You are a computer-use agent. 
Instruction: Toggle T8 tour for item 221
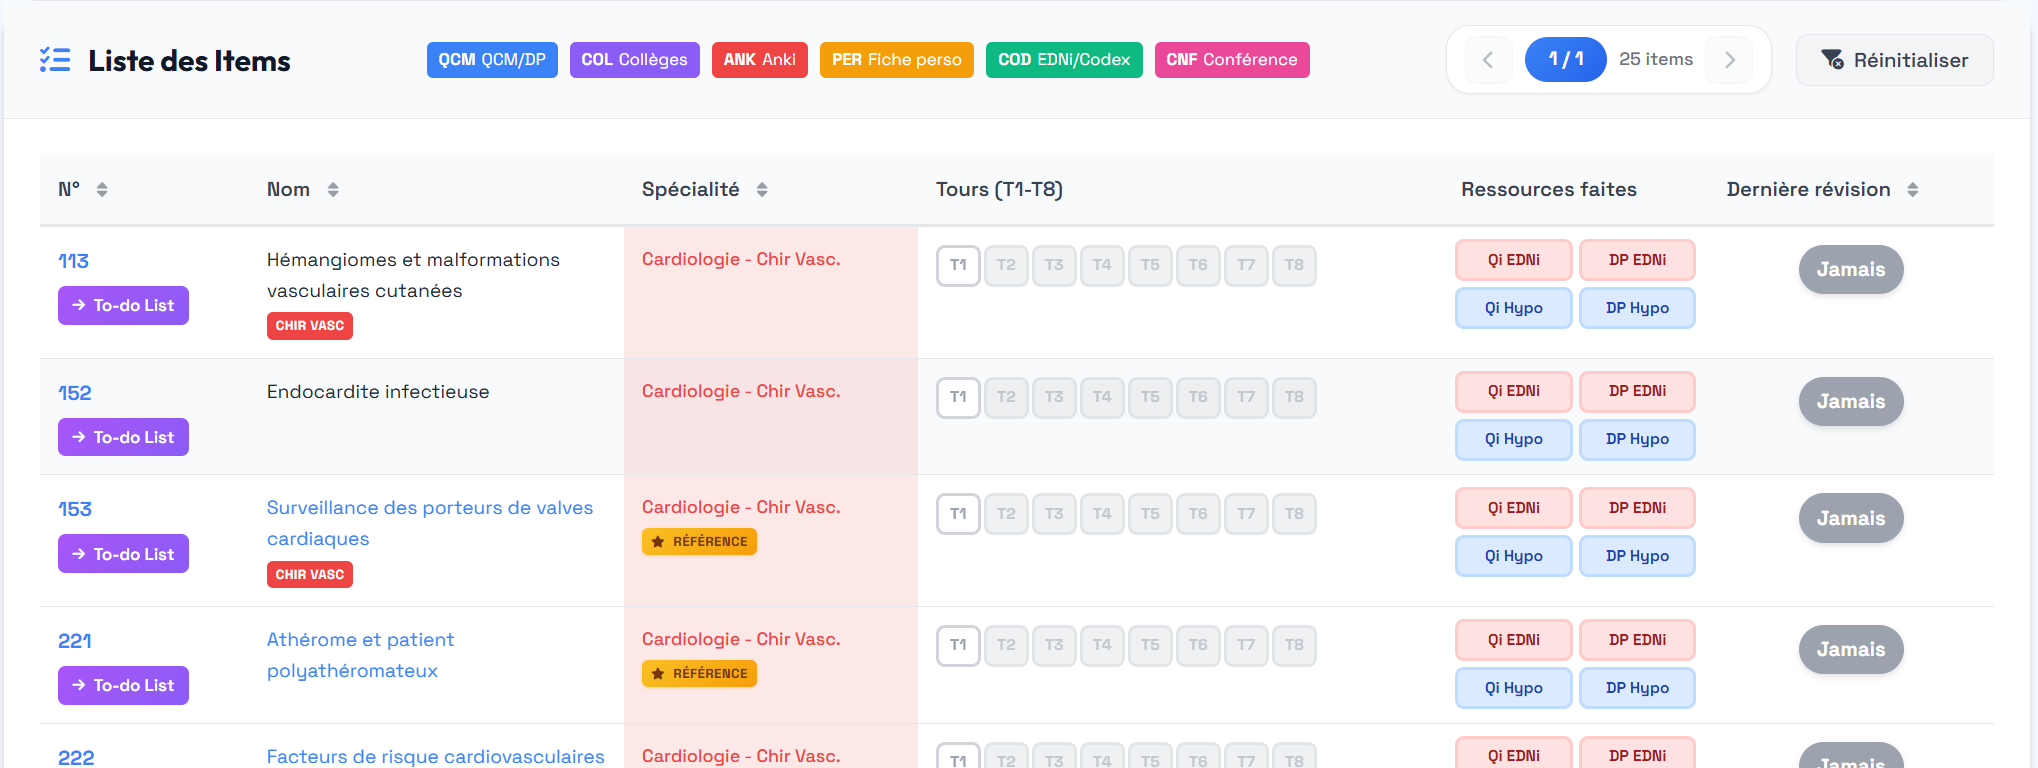[1294, 645]
